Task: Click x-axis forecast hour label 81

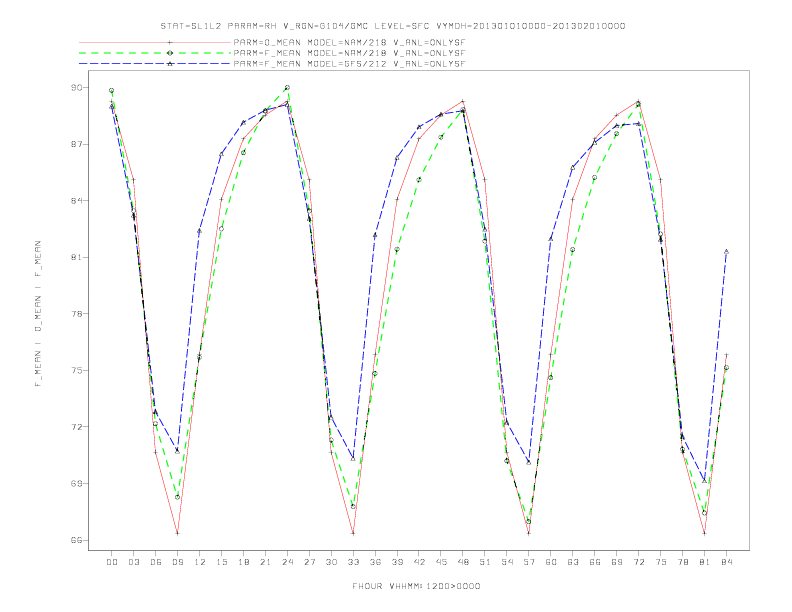Action: click(705, 562)
